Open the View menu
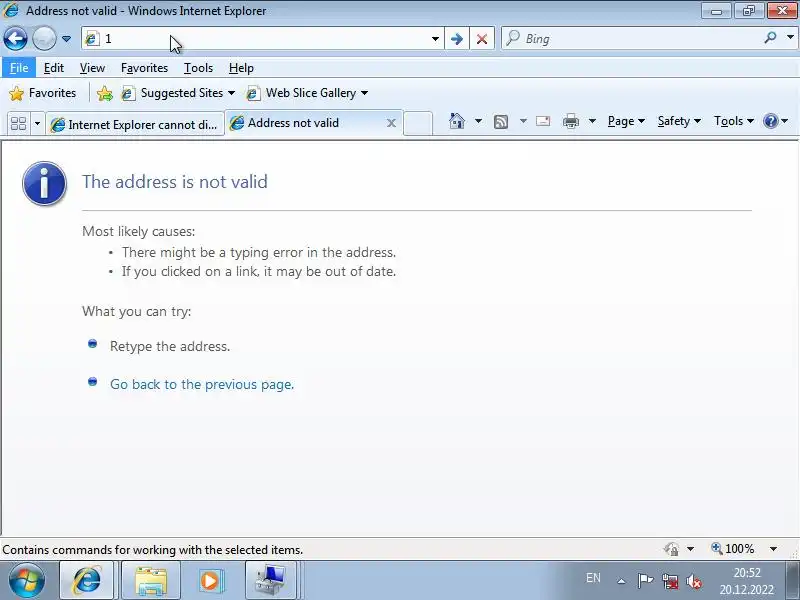The image size is (800, 600). pos(92,68)
